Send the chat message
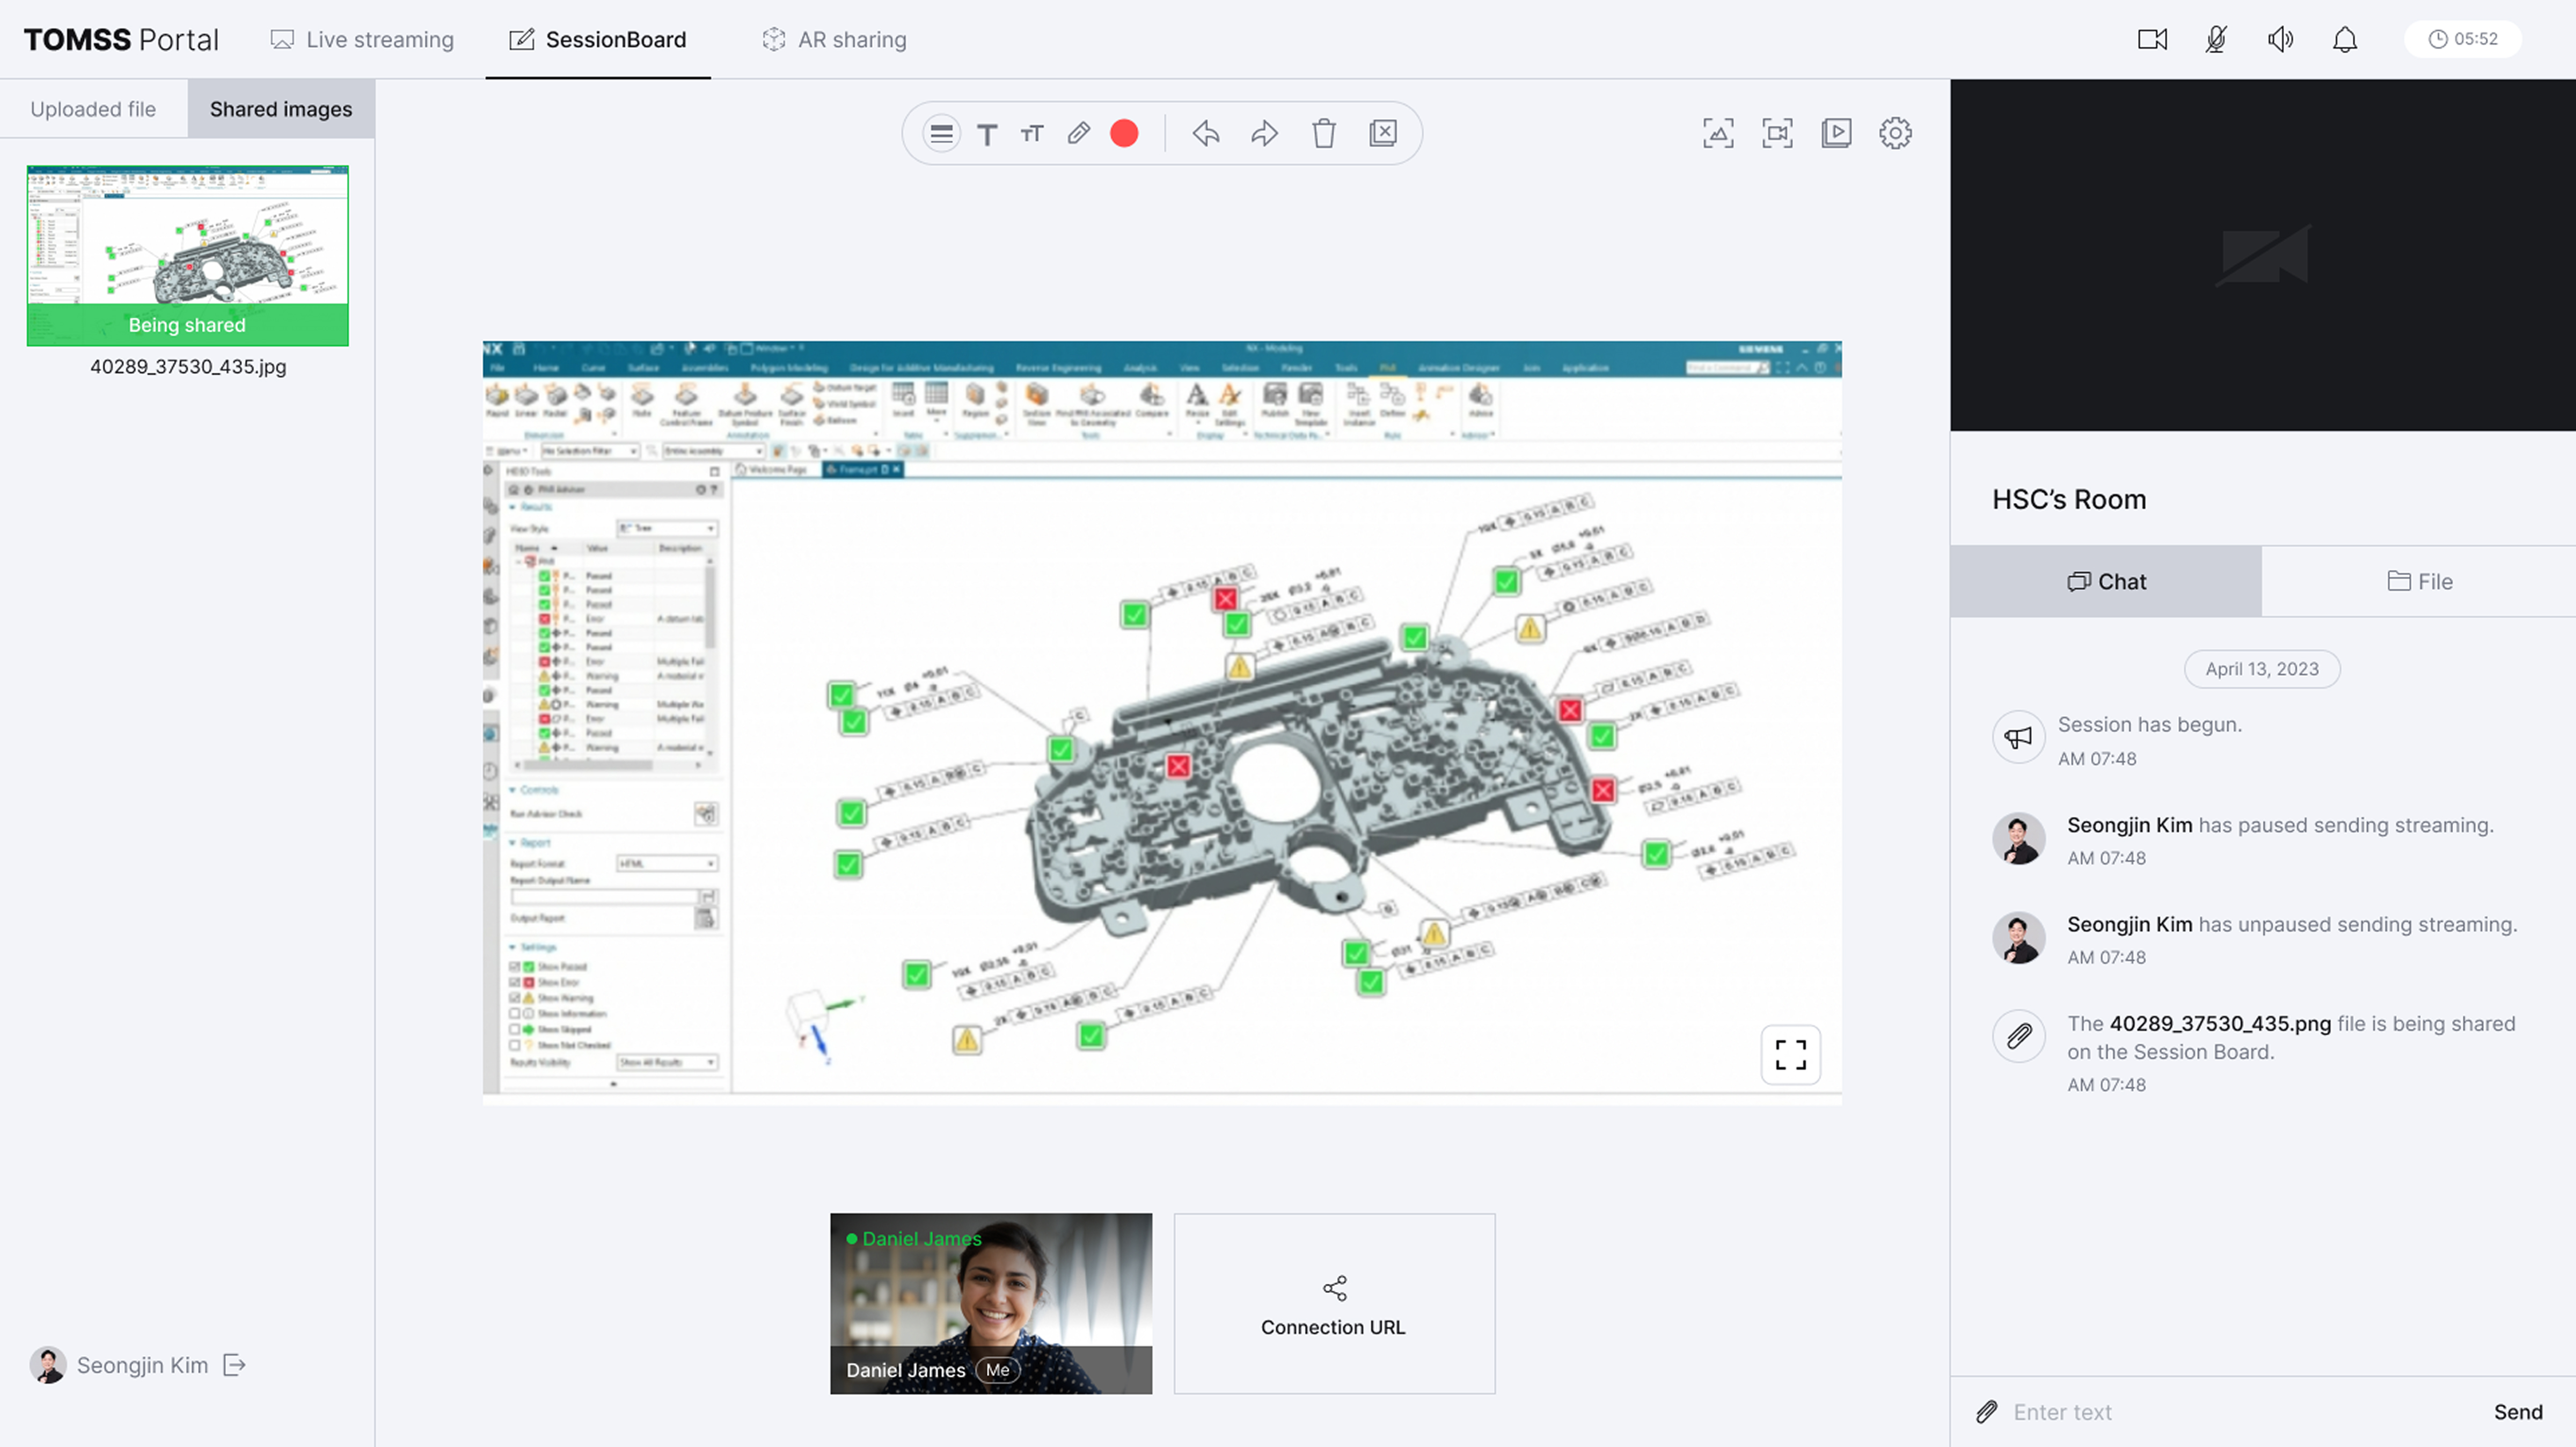 click(2517, 1411)
